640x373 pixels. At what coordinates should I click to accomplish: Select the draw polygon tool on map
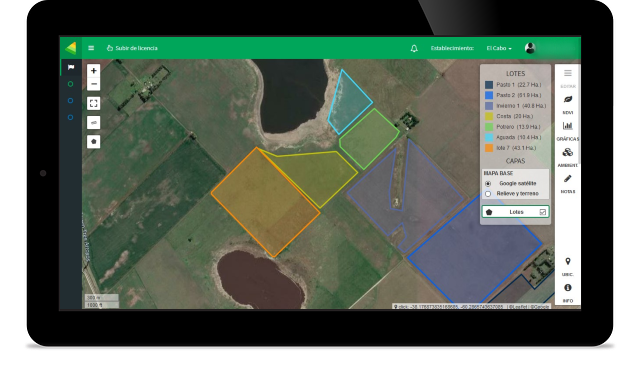93,142
